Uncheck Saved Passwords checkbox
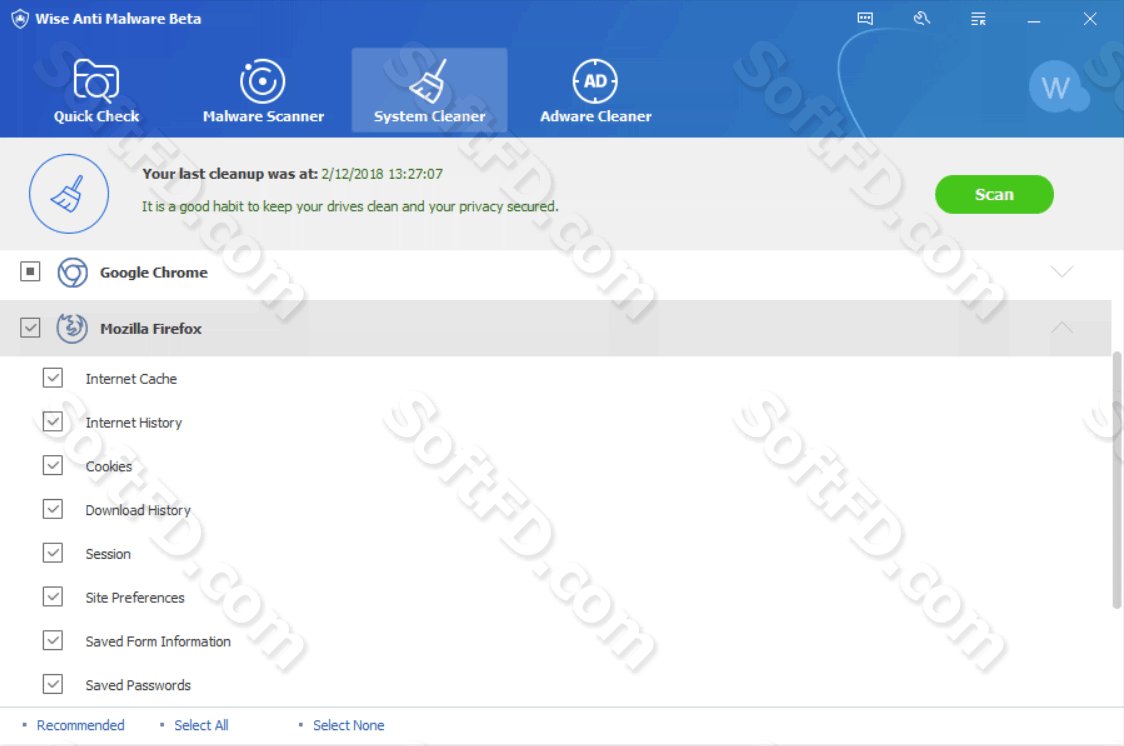The height and width of the screenshot is (746, 1124). click(52, 684)
